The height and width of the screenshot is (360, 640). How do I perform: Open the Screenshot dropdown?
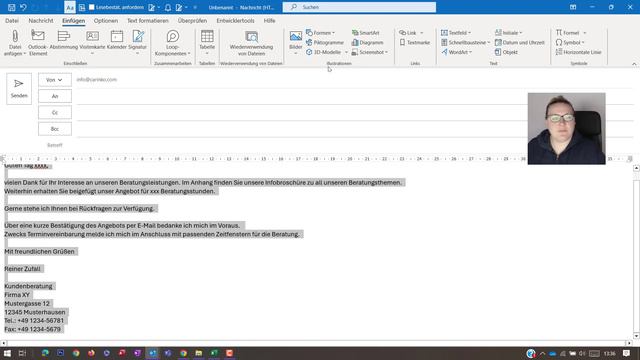coord(370,52)
